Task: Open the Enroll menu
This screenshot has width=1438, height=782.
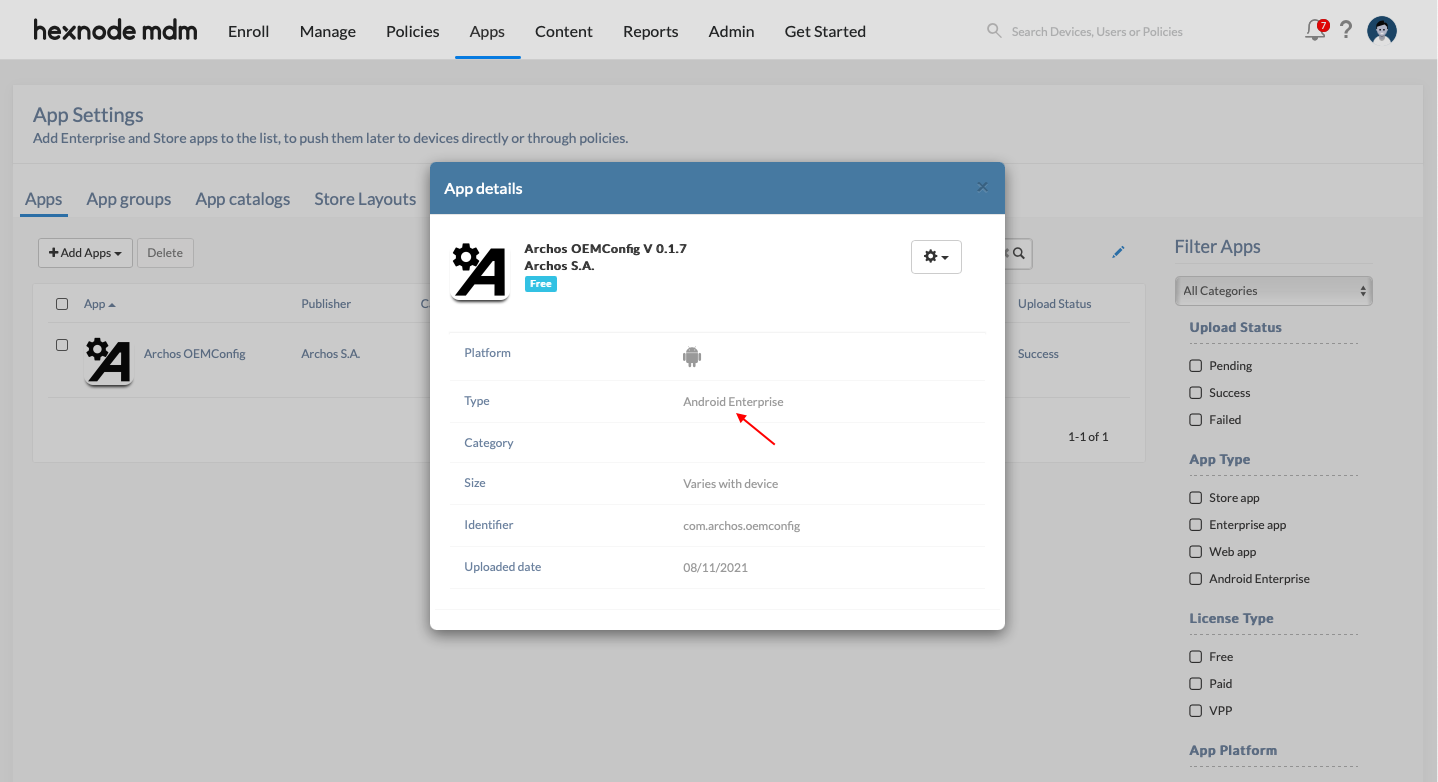Action: coord(249,31)
